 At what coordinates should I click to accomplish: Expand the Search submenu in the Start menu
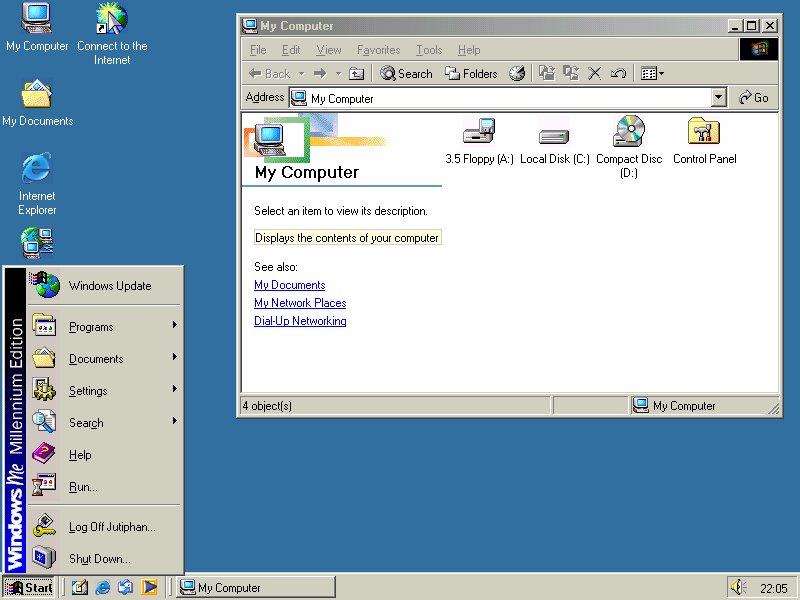coord(105,423)
